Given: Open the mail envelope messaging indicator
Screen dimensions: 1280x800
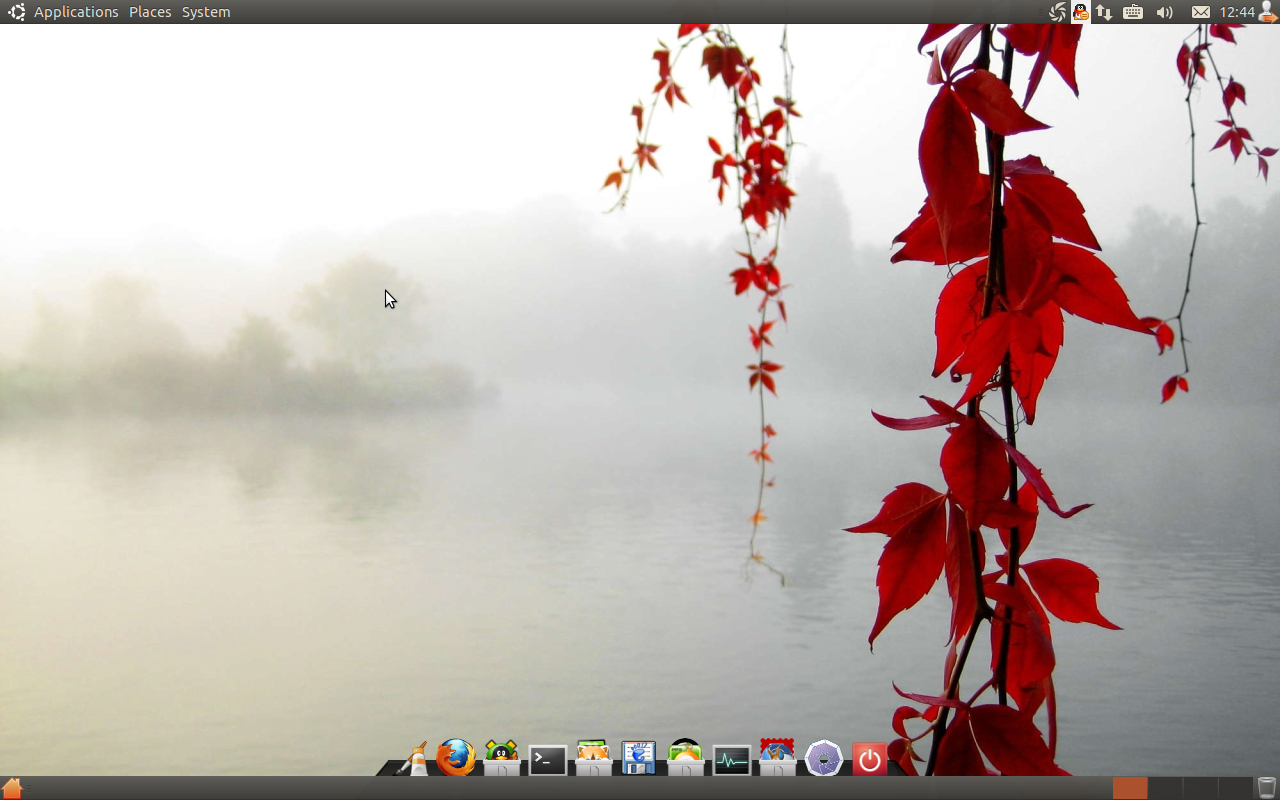Looking at the screenshot, I should click(1201, 12).
